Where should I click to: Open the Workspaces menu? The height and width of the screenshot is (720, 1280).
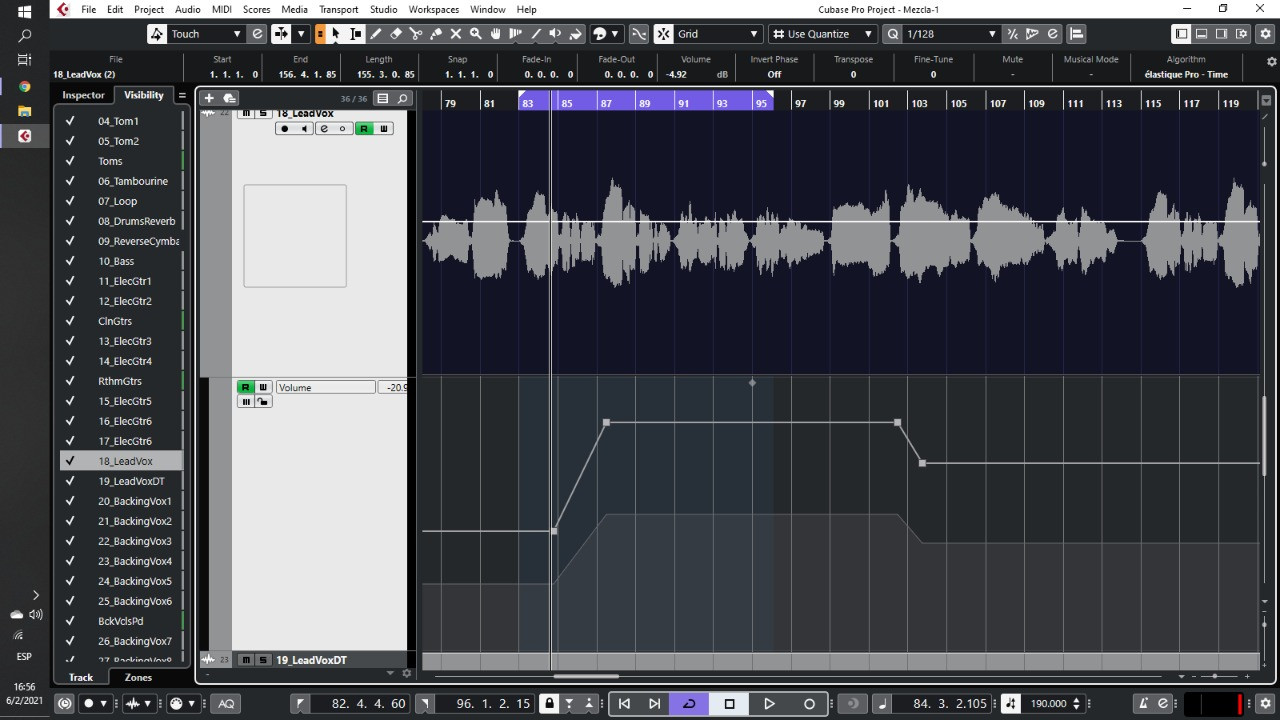(x=433, y=9)
